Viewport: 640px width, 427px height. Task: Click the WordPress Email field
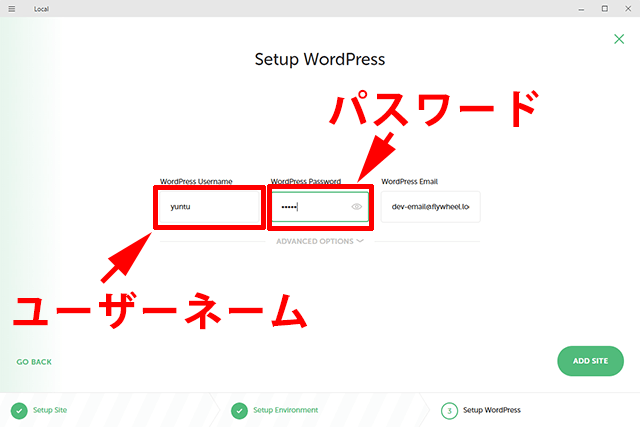click(x=430, y=207)
